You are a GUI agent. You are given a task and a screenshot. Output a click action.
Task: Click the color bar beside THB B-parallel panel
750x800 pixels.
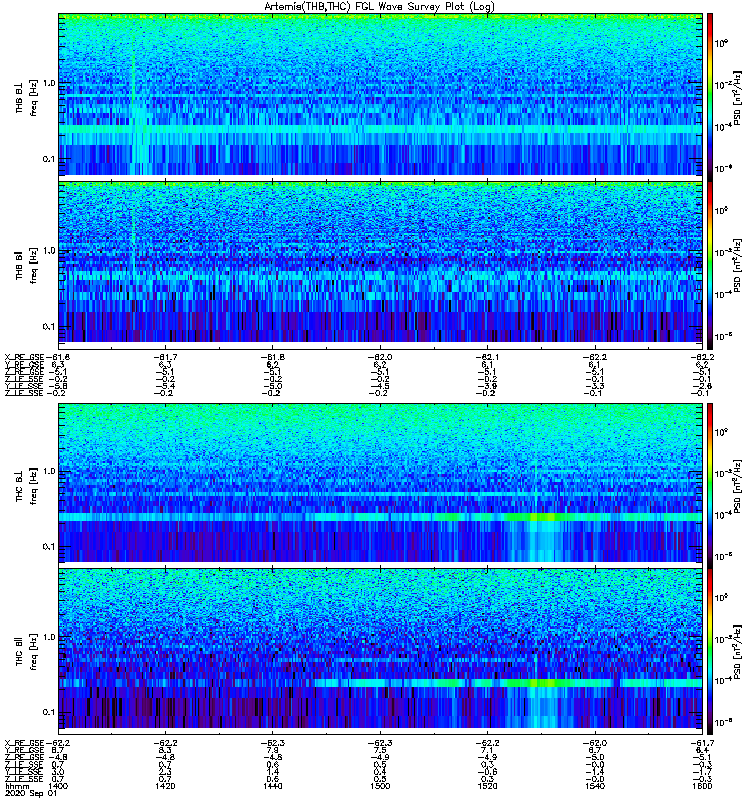click(710, 265)
